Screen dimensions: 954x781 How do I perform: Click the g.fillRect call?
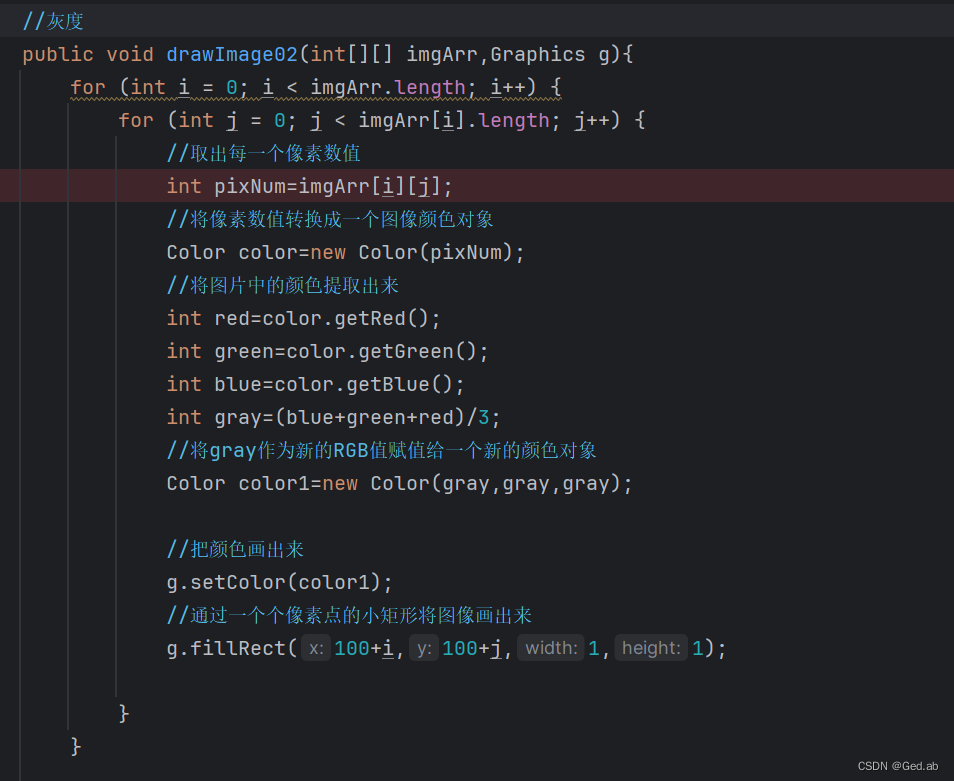[x=447, y=648]
